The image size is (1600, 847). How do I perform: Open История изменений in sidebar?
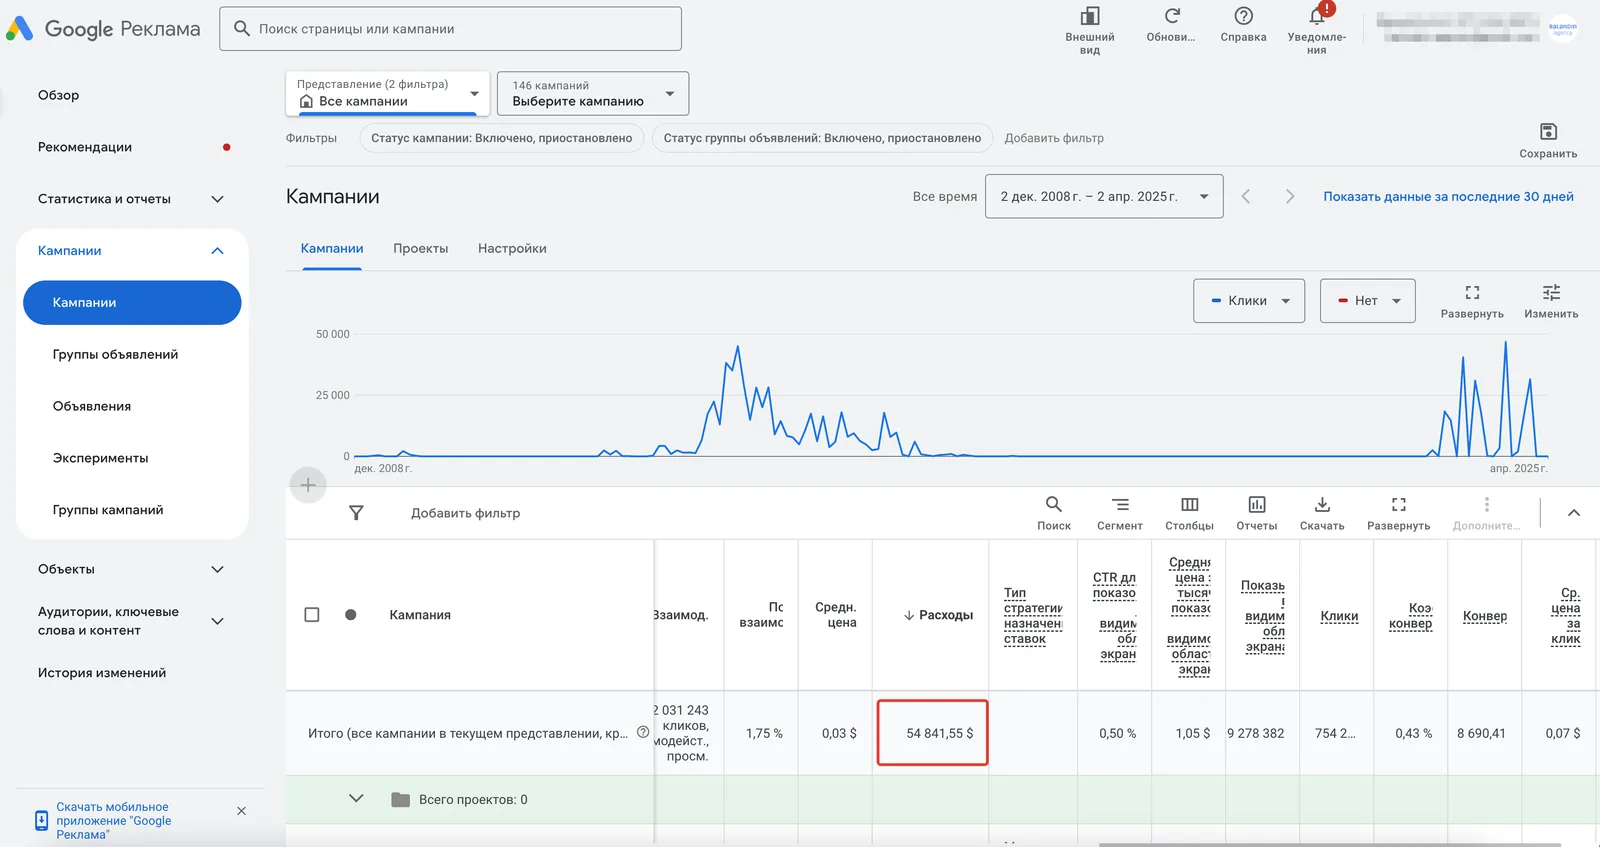pos(102,673)
